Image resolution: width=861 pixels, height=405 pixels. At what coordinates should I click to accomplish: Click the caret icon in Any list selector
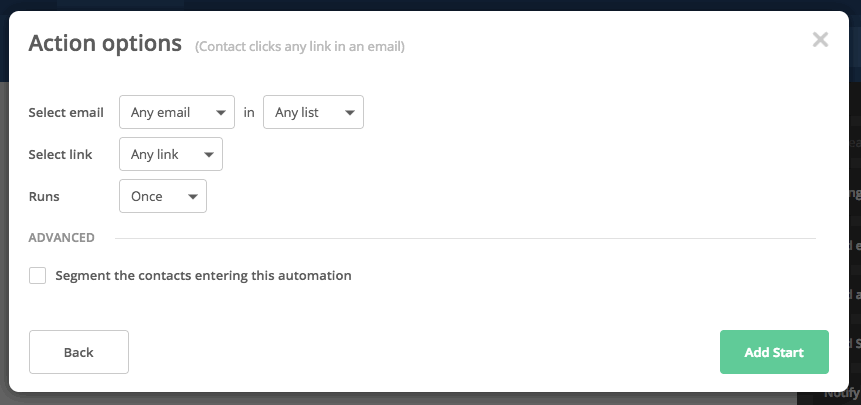(349, 113)
